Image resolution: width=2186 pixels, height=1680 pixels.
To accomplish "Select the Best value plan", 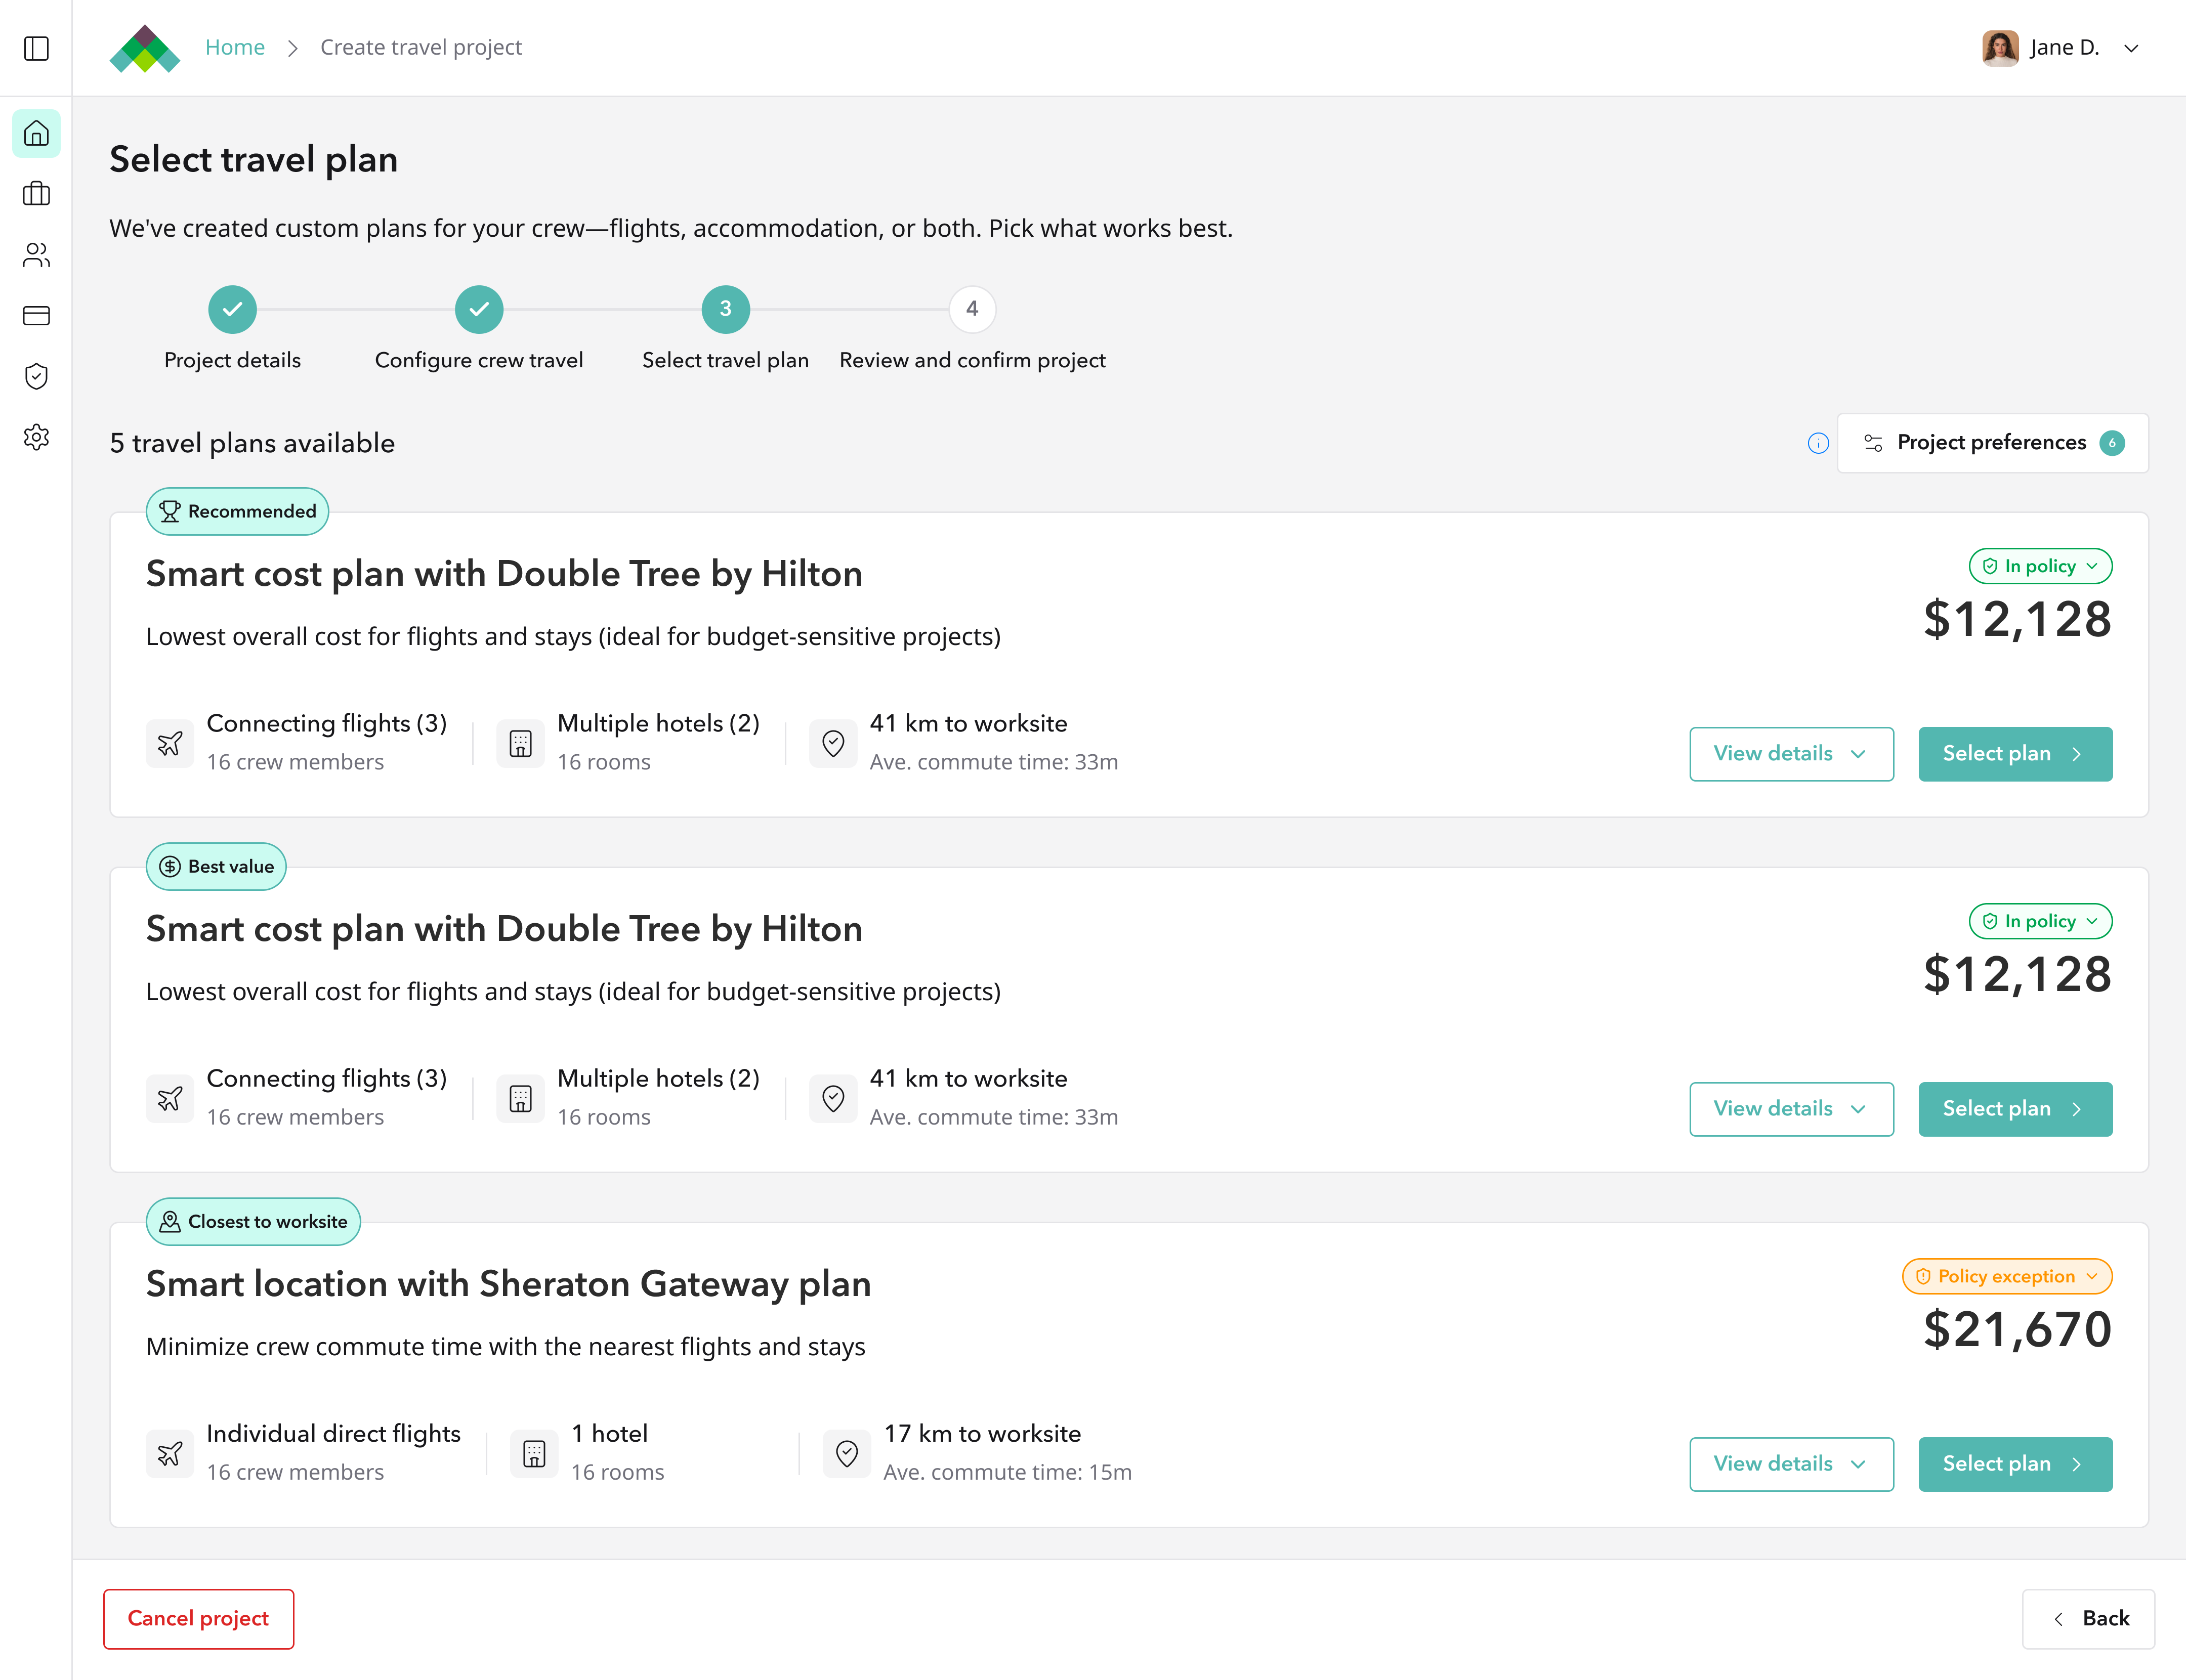I will pyautogui.click(x=2015, y=1109).
